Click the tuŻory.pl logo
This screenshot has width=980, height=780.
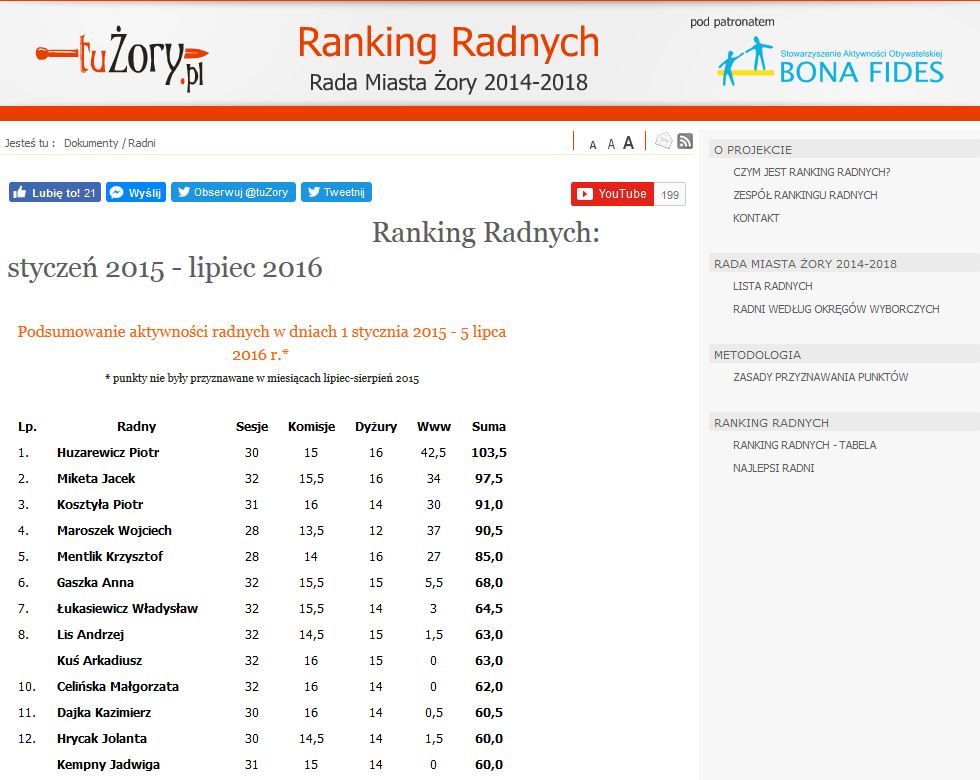(x=122, y=62)
